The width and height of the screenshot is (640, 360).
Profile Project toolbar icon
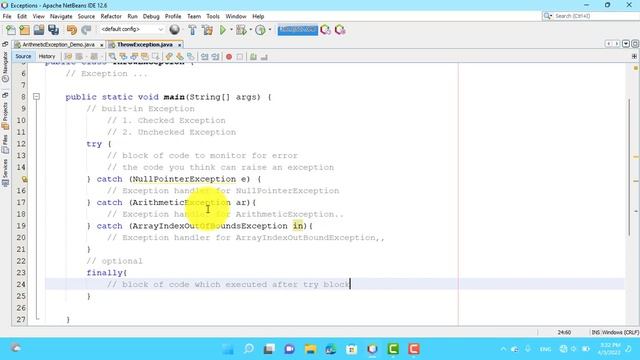[260, 30]
